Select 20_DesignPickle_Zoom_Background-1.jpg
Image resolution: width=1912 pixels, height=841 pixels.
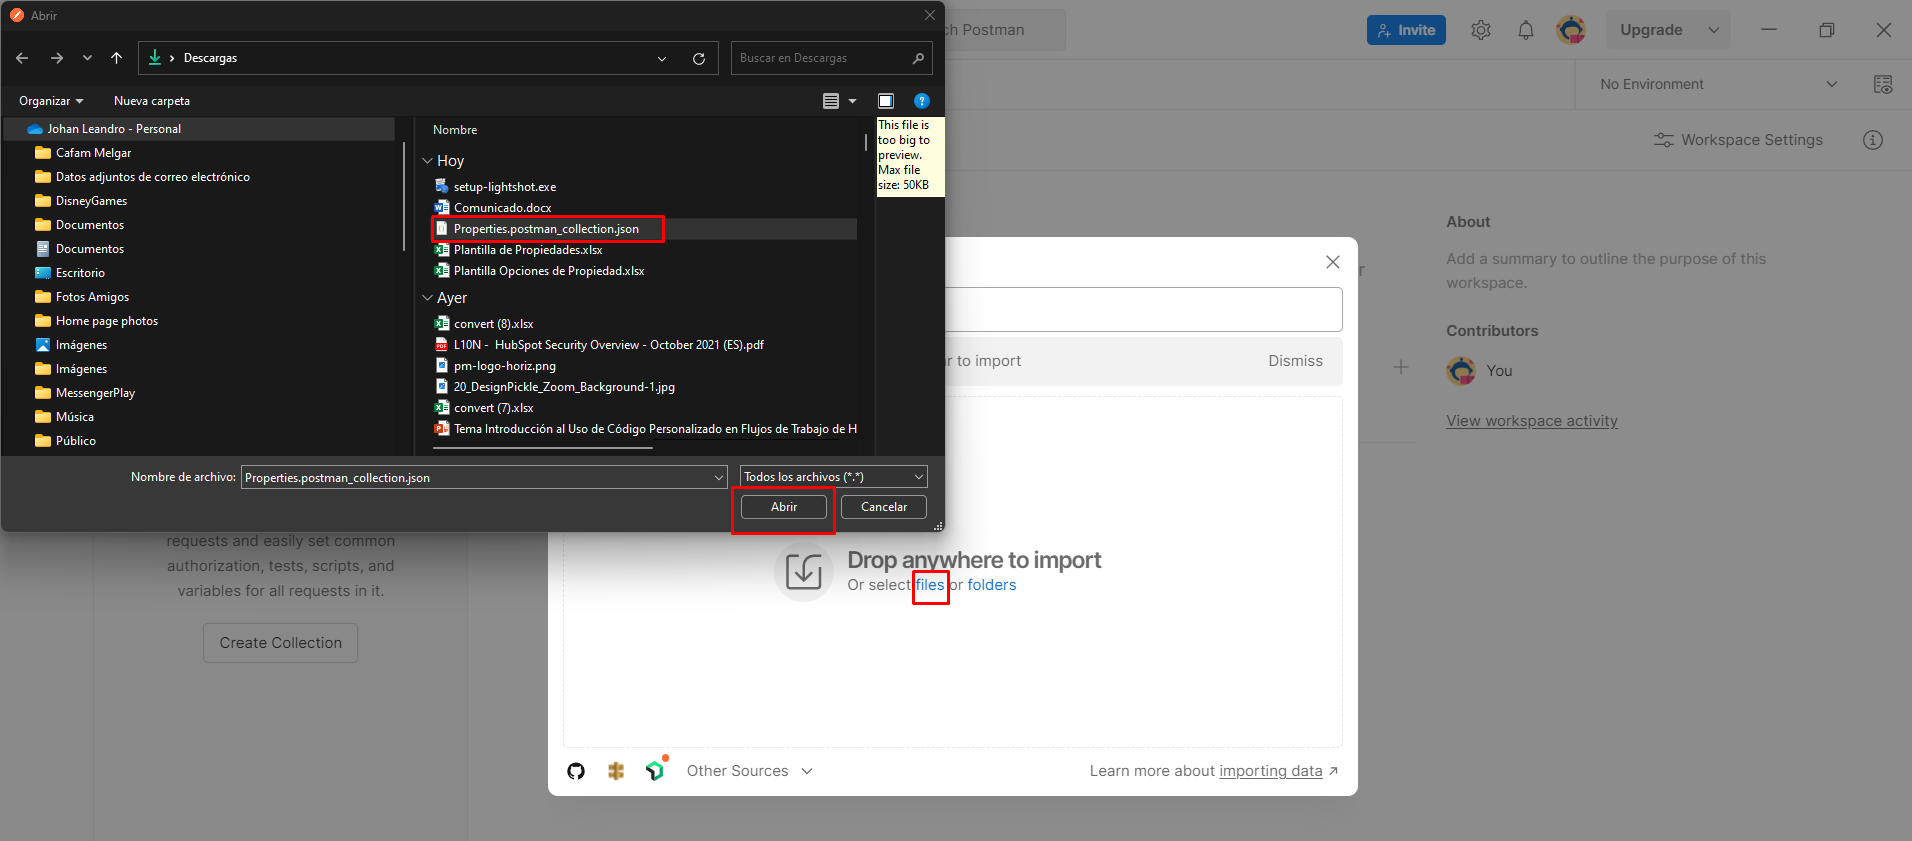(564, 387)
